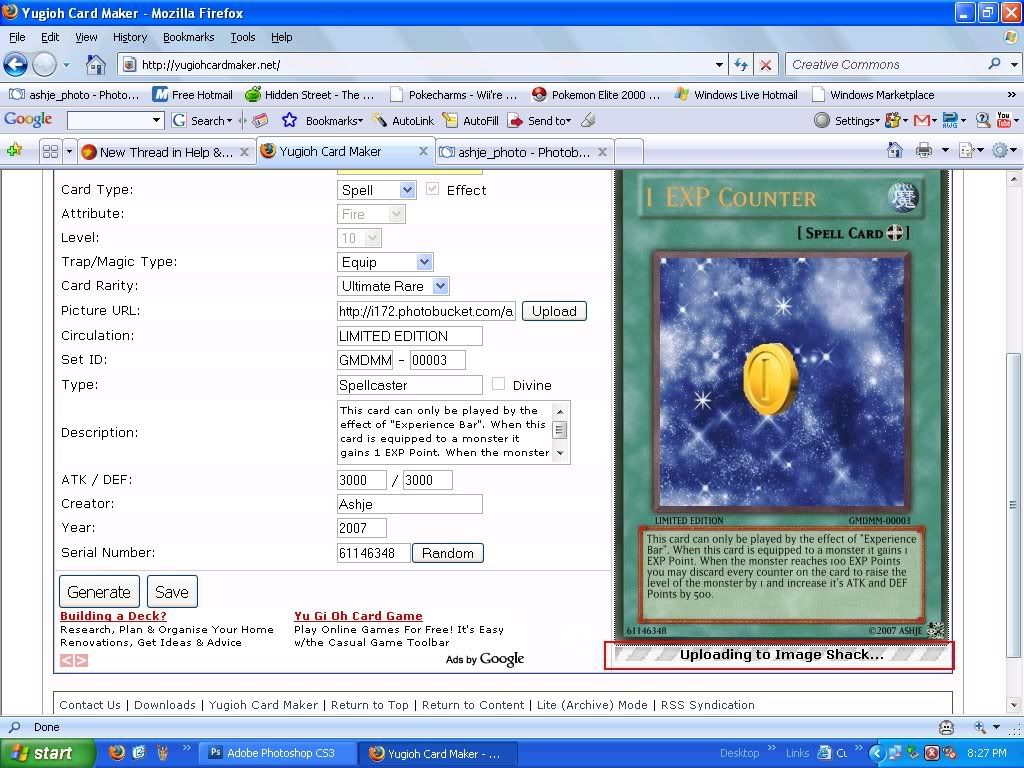Expand the Trap/Magic Type dropdown

[x=385, y=262]
